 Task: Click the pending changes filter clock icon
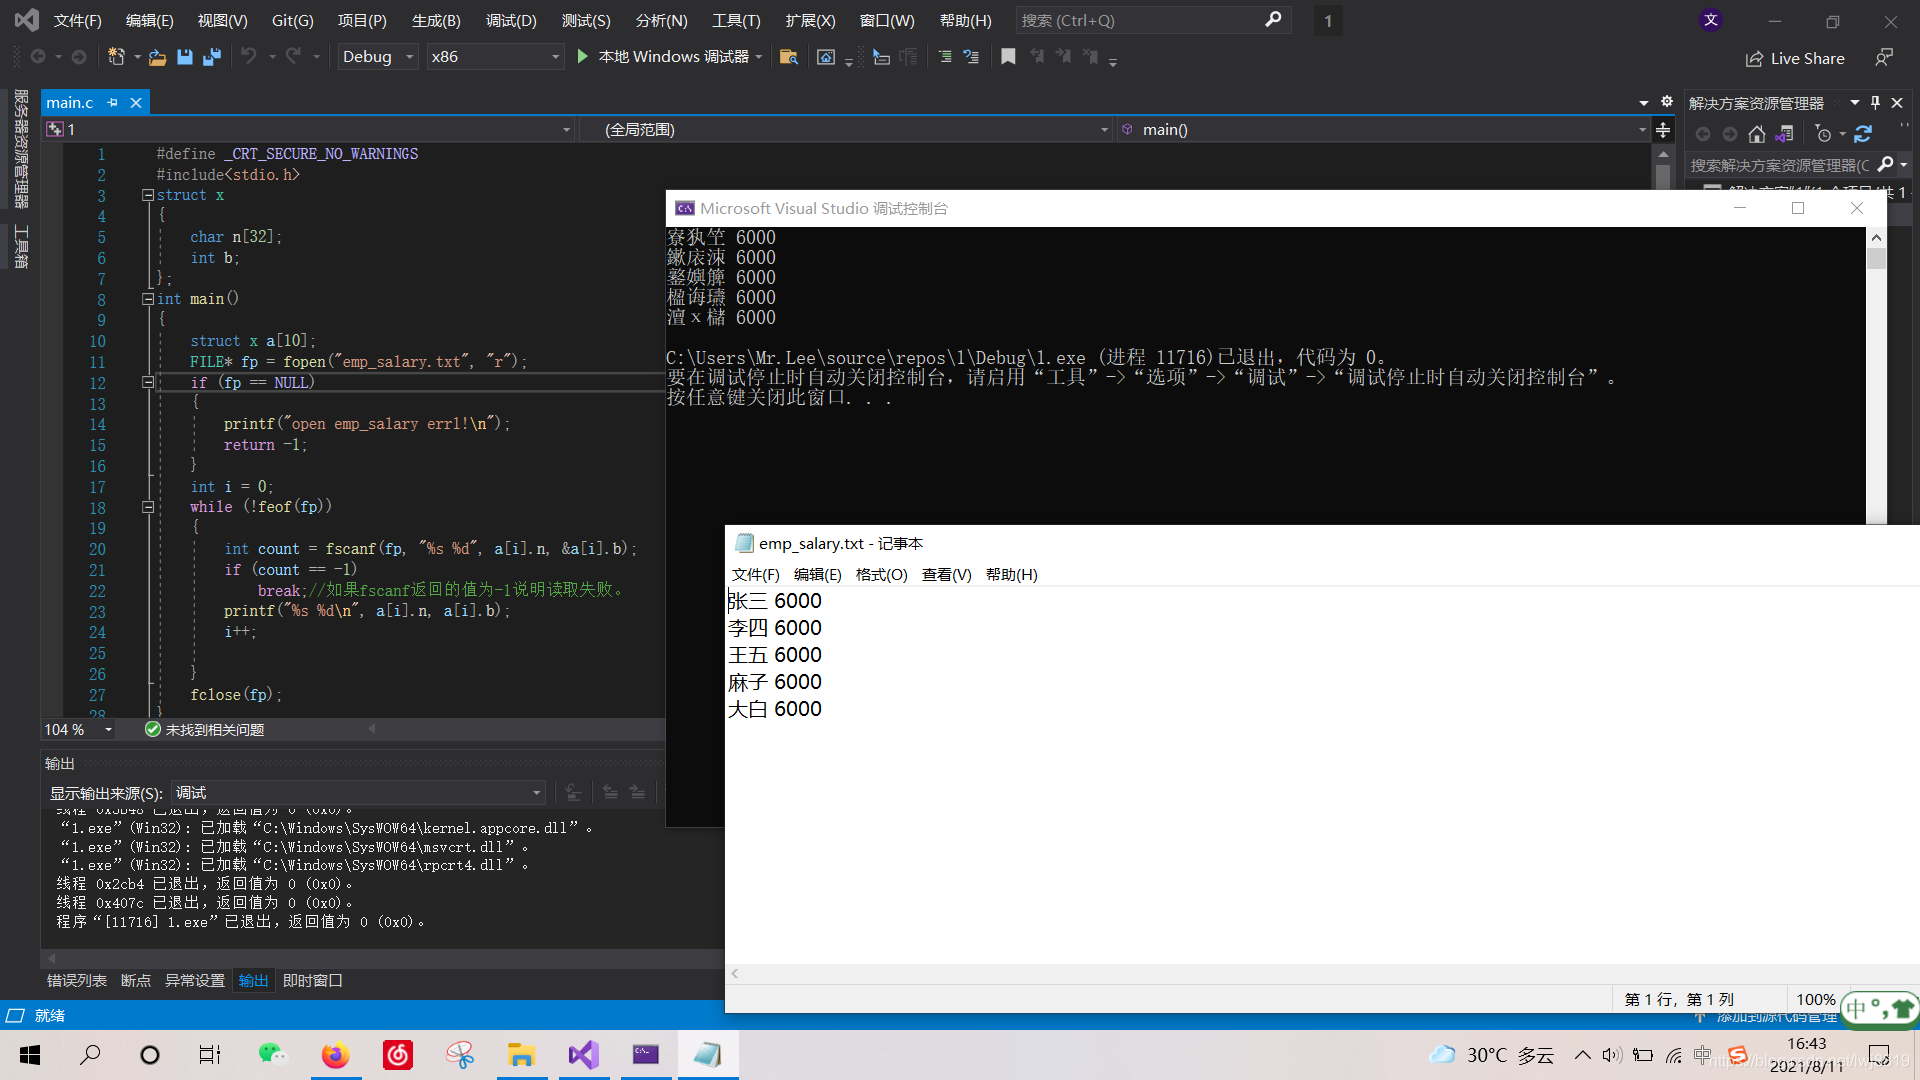pos(1823,134)
